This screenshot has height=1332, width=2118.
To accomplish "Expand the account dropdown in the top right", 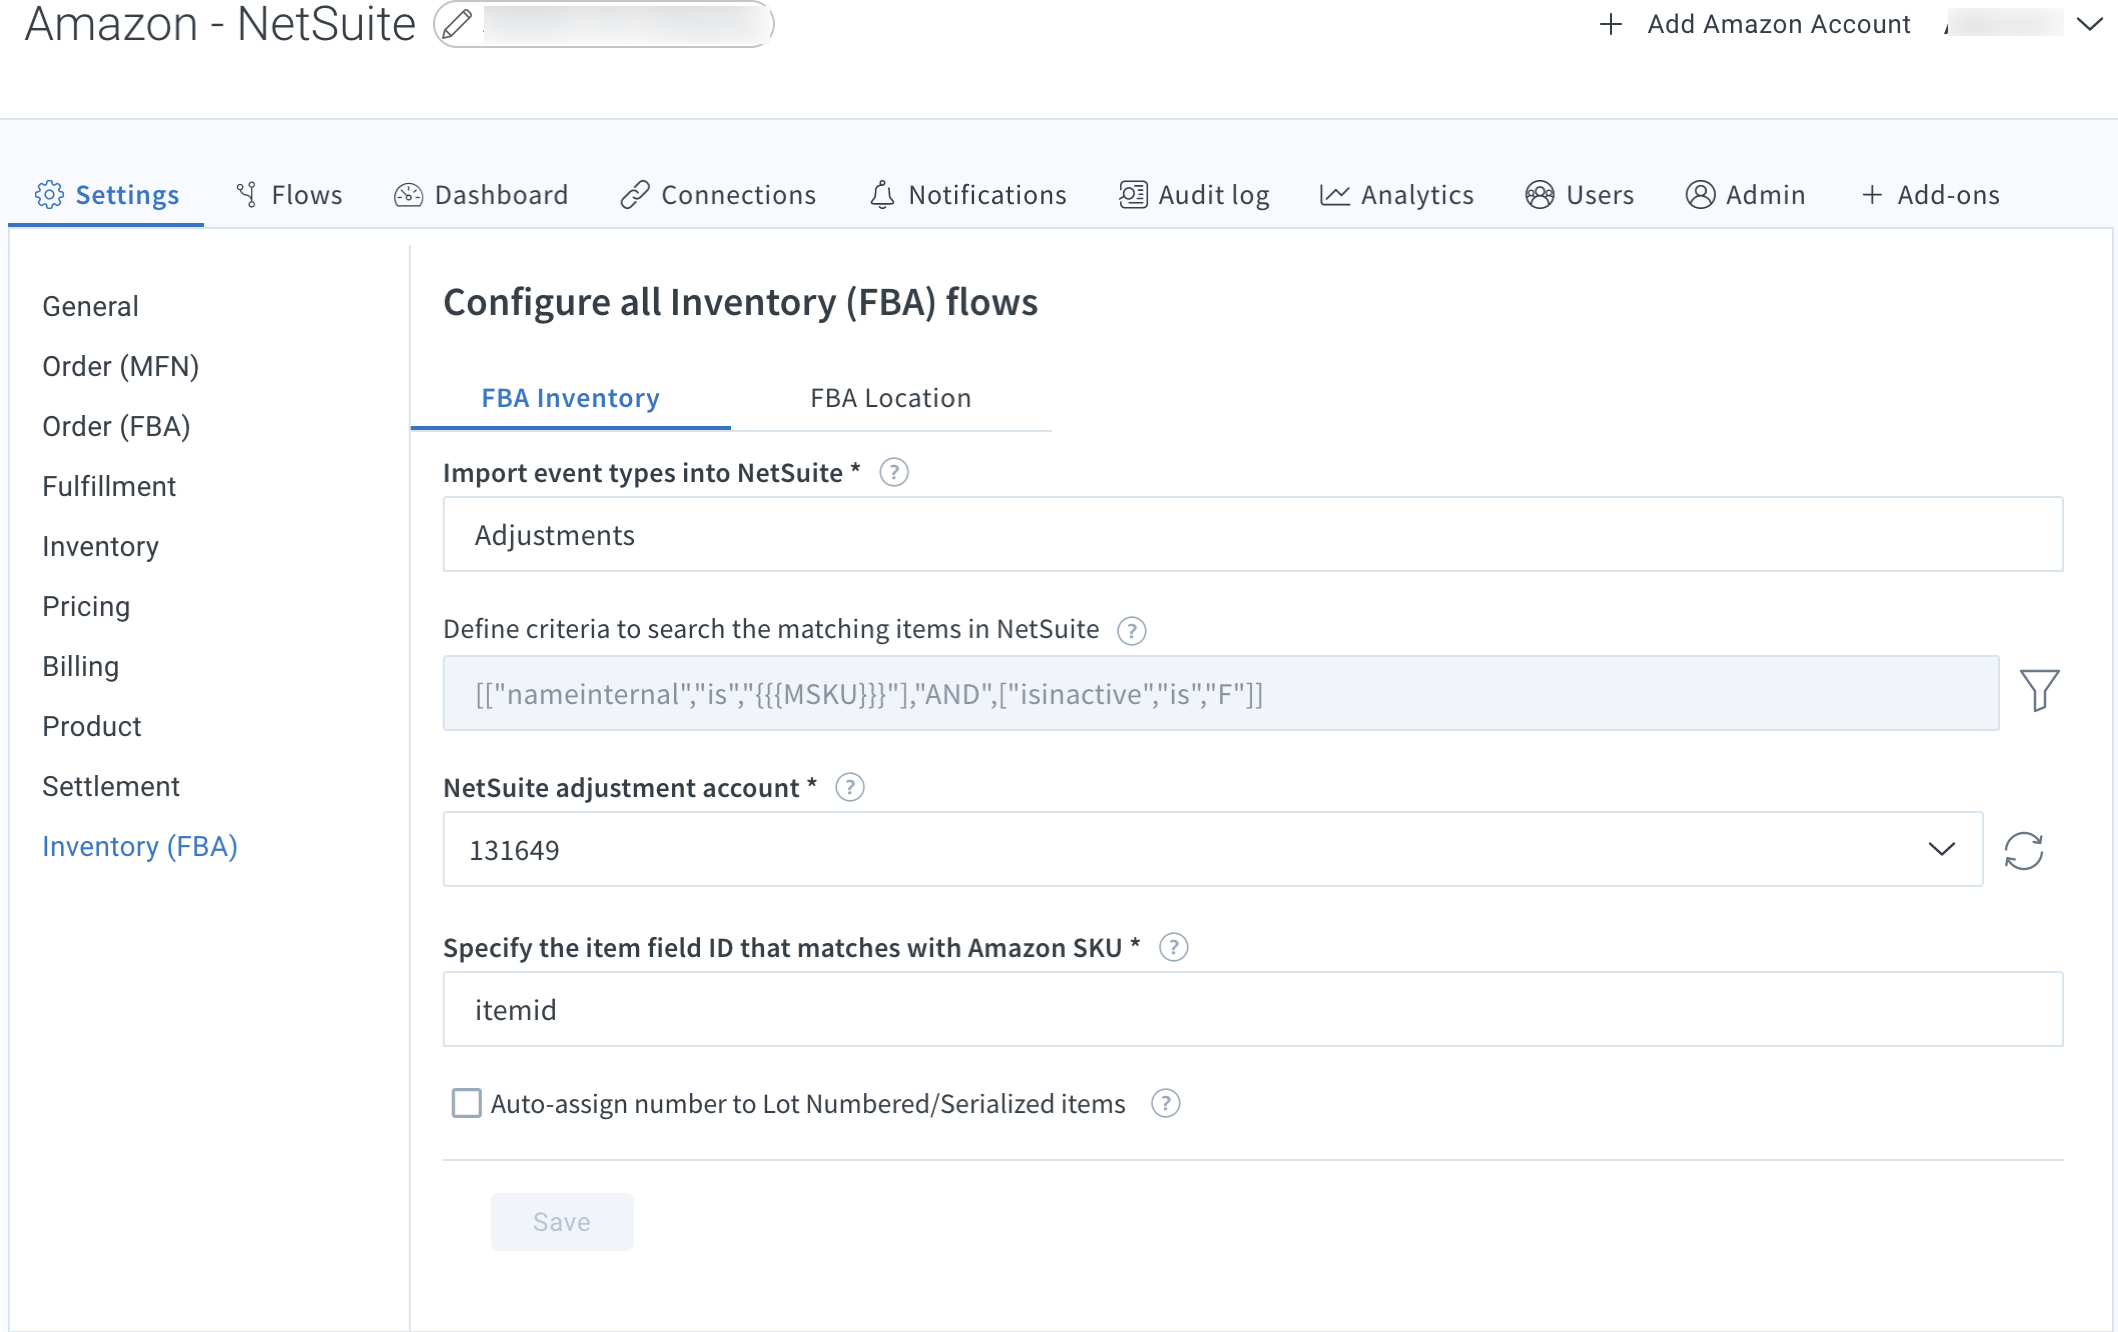I will pos(2089,24).
